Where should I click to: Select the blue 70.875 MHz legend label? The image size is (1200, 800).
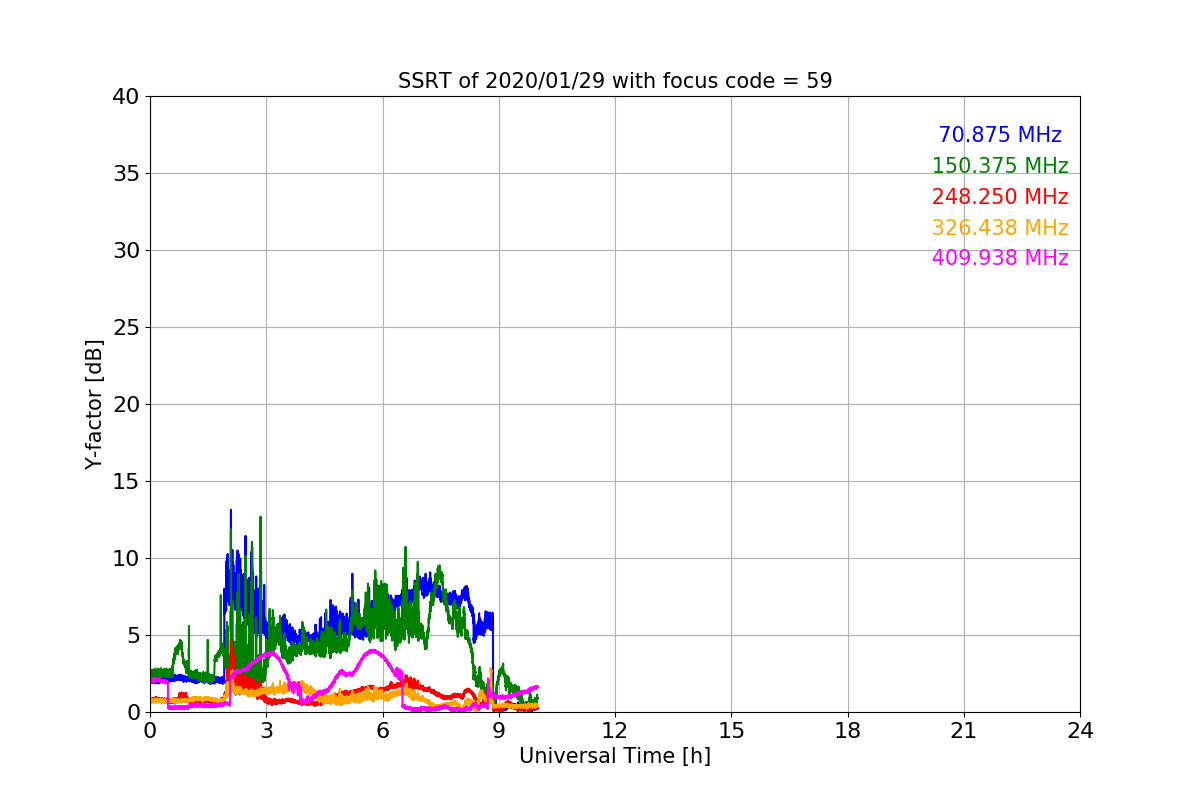(x=1000, y=135)
